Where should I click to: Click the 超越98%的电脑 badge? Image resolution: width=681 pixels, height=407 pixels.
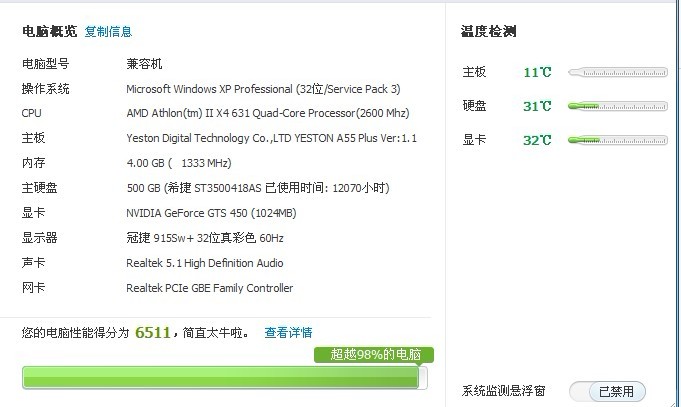[x=374, y=354]
